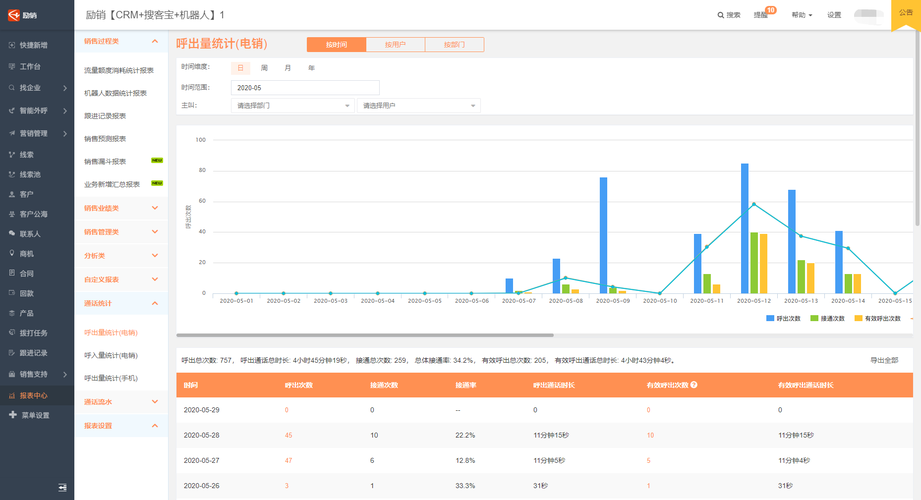Select 年 time dimension
921x500 pixels.
(311, 68)
